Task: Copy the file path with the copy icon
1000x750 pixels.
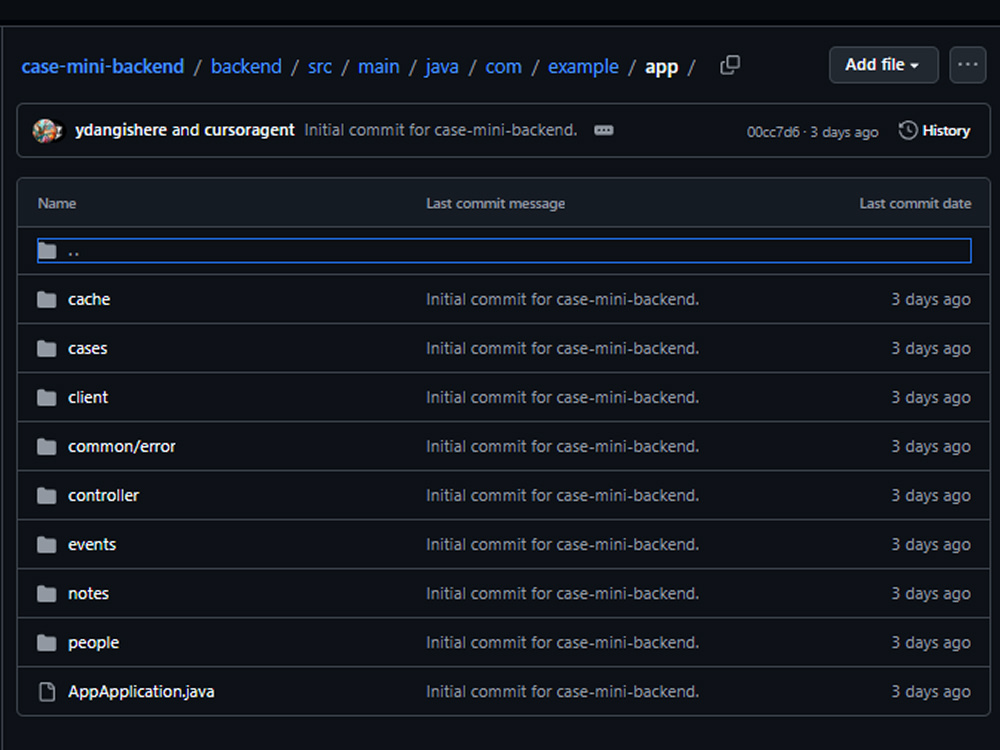Action: pyautogui.click(x=730, y=65)
